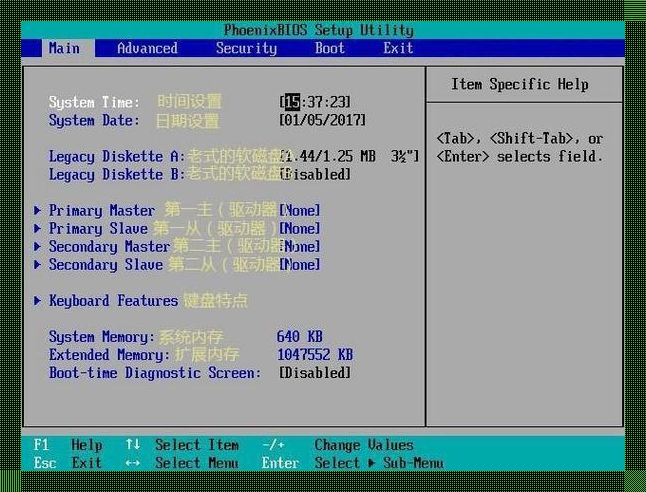Click the Enter selects field help text
The image size is (646, 492).
tap(520, 157)
